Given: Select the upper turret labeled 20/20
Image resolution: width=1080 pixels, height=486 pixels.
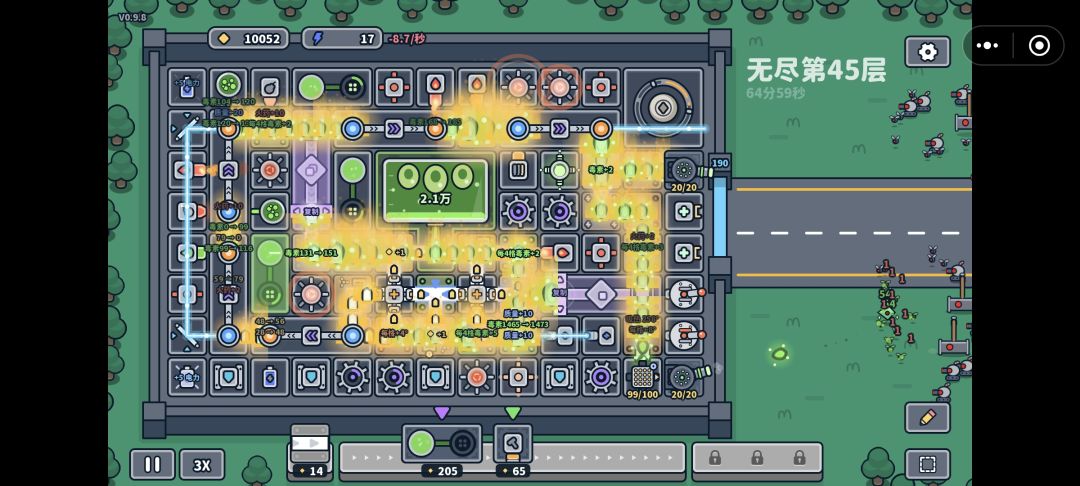Looking at the screenshot, I should coord(684,171).
